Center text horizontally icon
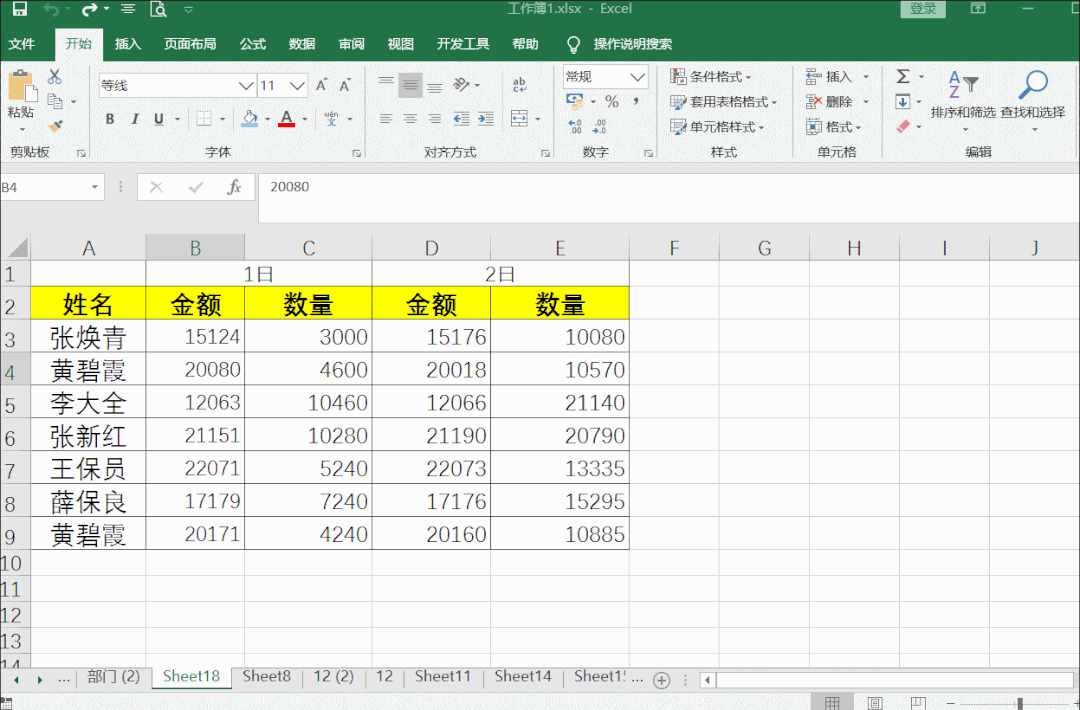The height and width of the screenshot is (710, 1080). click(x=410, y=118)
